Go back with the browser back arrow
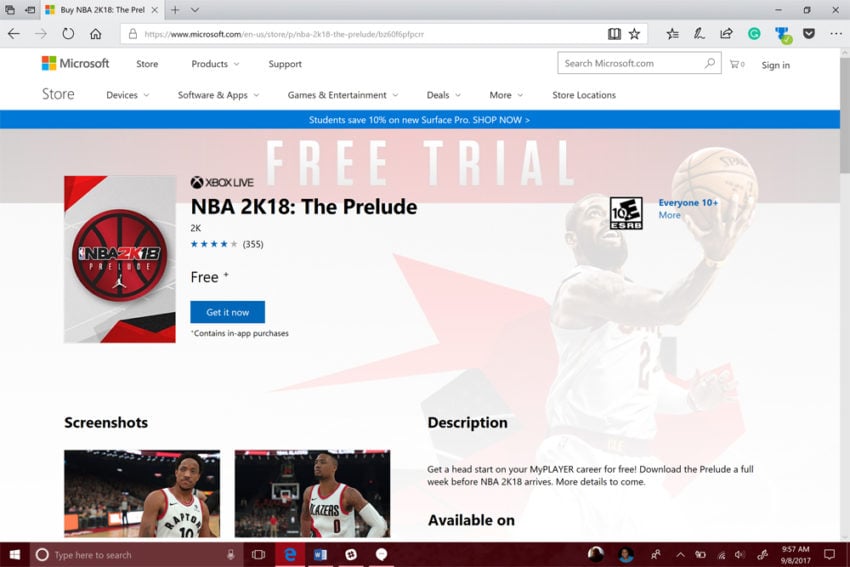Image resolution: width=850 pixels, height=567 pixels. tap(14, 34)
